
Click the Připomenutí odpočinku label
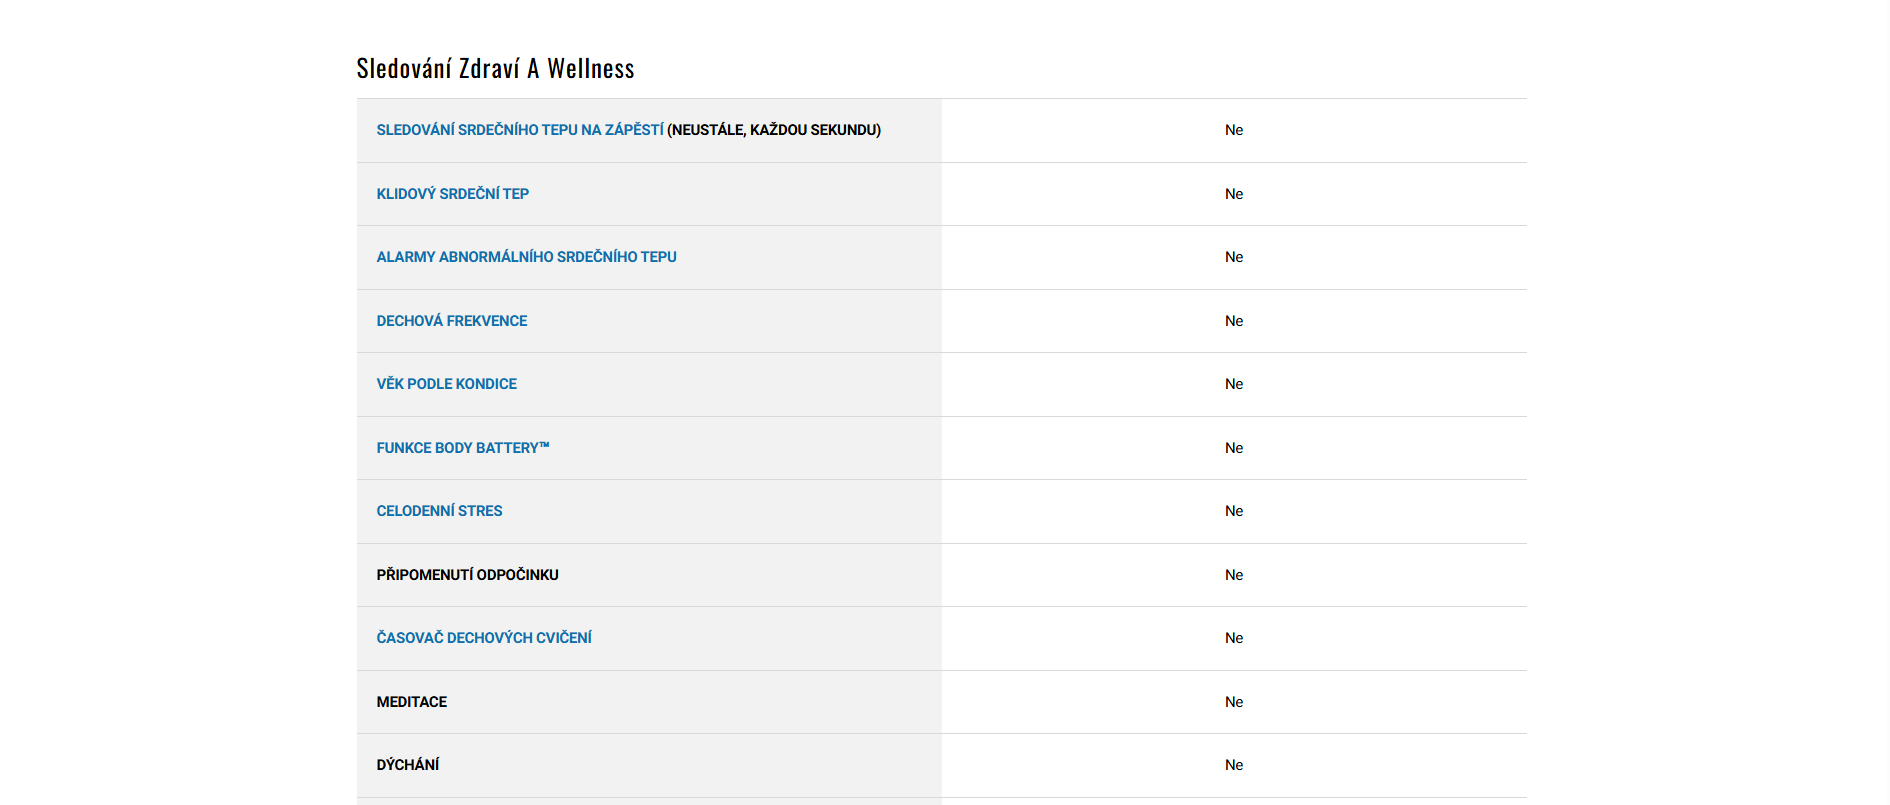point(467,575)
